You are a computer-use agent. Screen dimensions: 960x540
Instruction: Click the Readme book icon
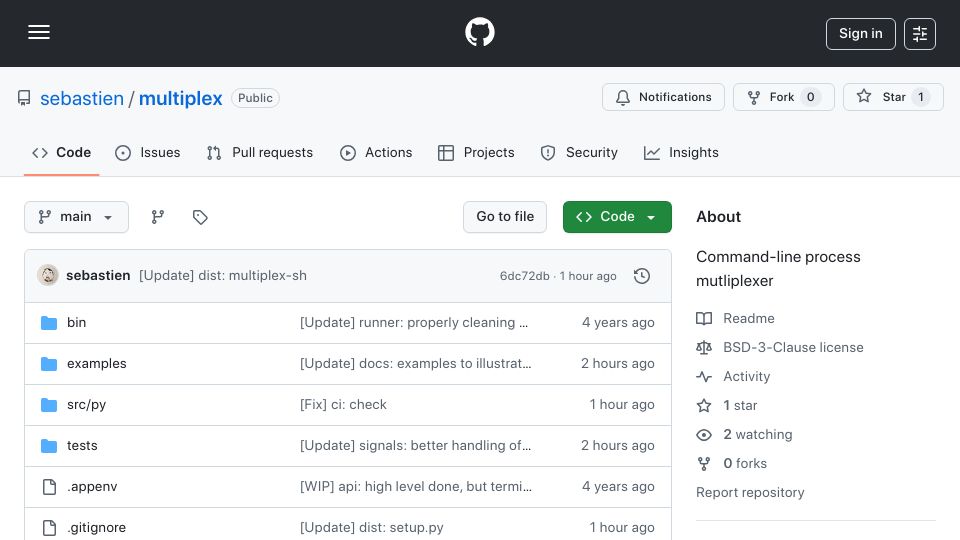704,318
